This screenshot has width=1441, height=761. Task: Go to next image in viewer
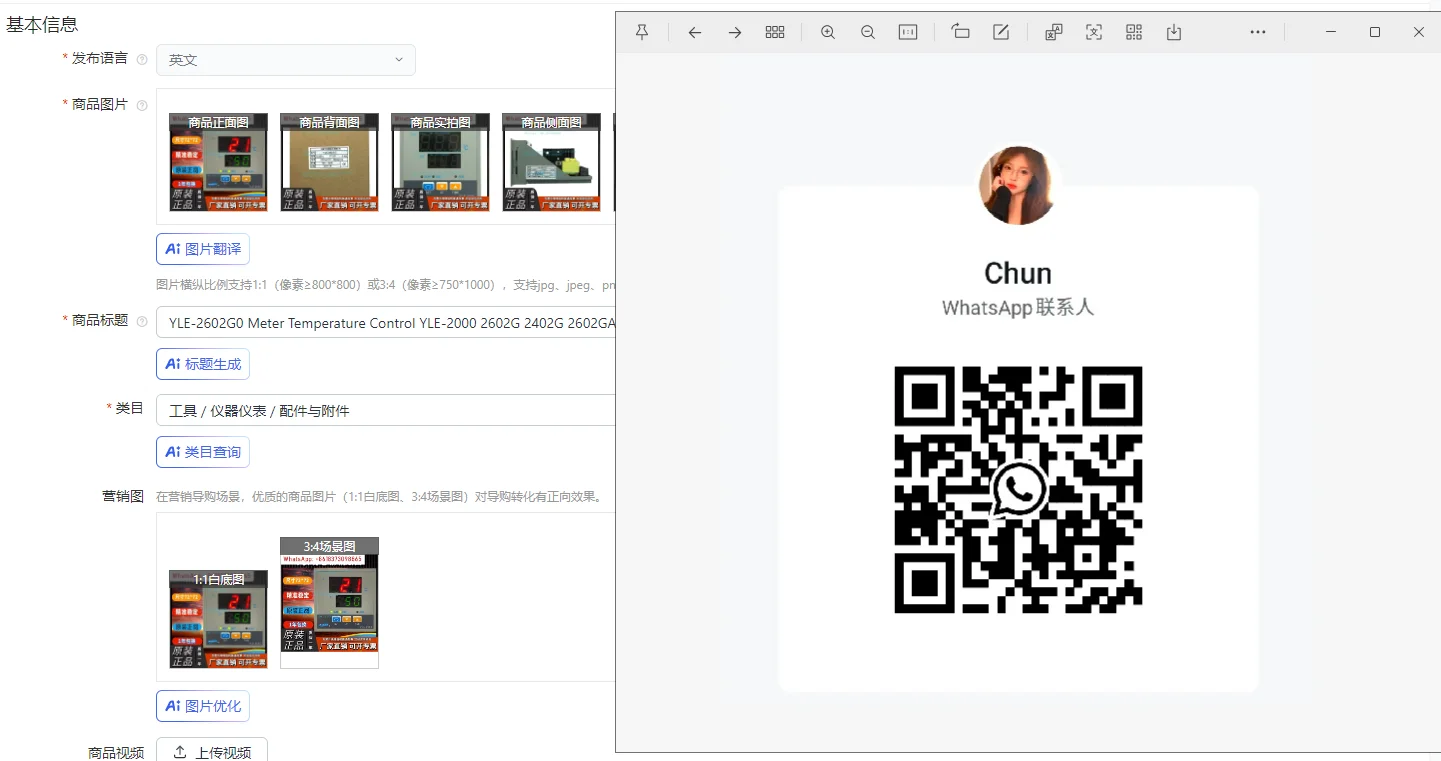735,32
